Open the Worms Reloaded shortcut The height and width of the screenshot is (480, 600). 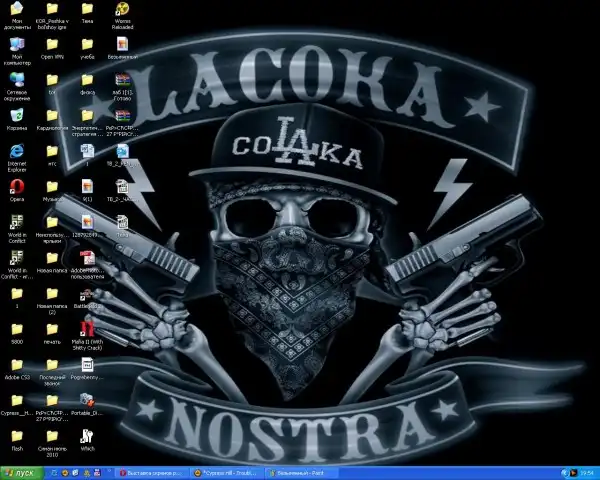[x=122, y=10]
